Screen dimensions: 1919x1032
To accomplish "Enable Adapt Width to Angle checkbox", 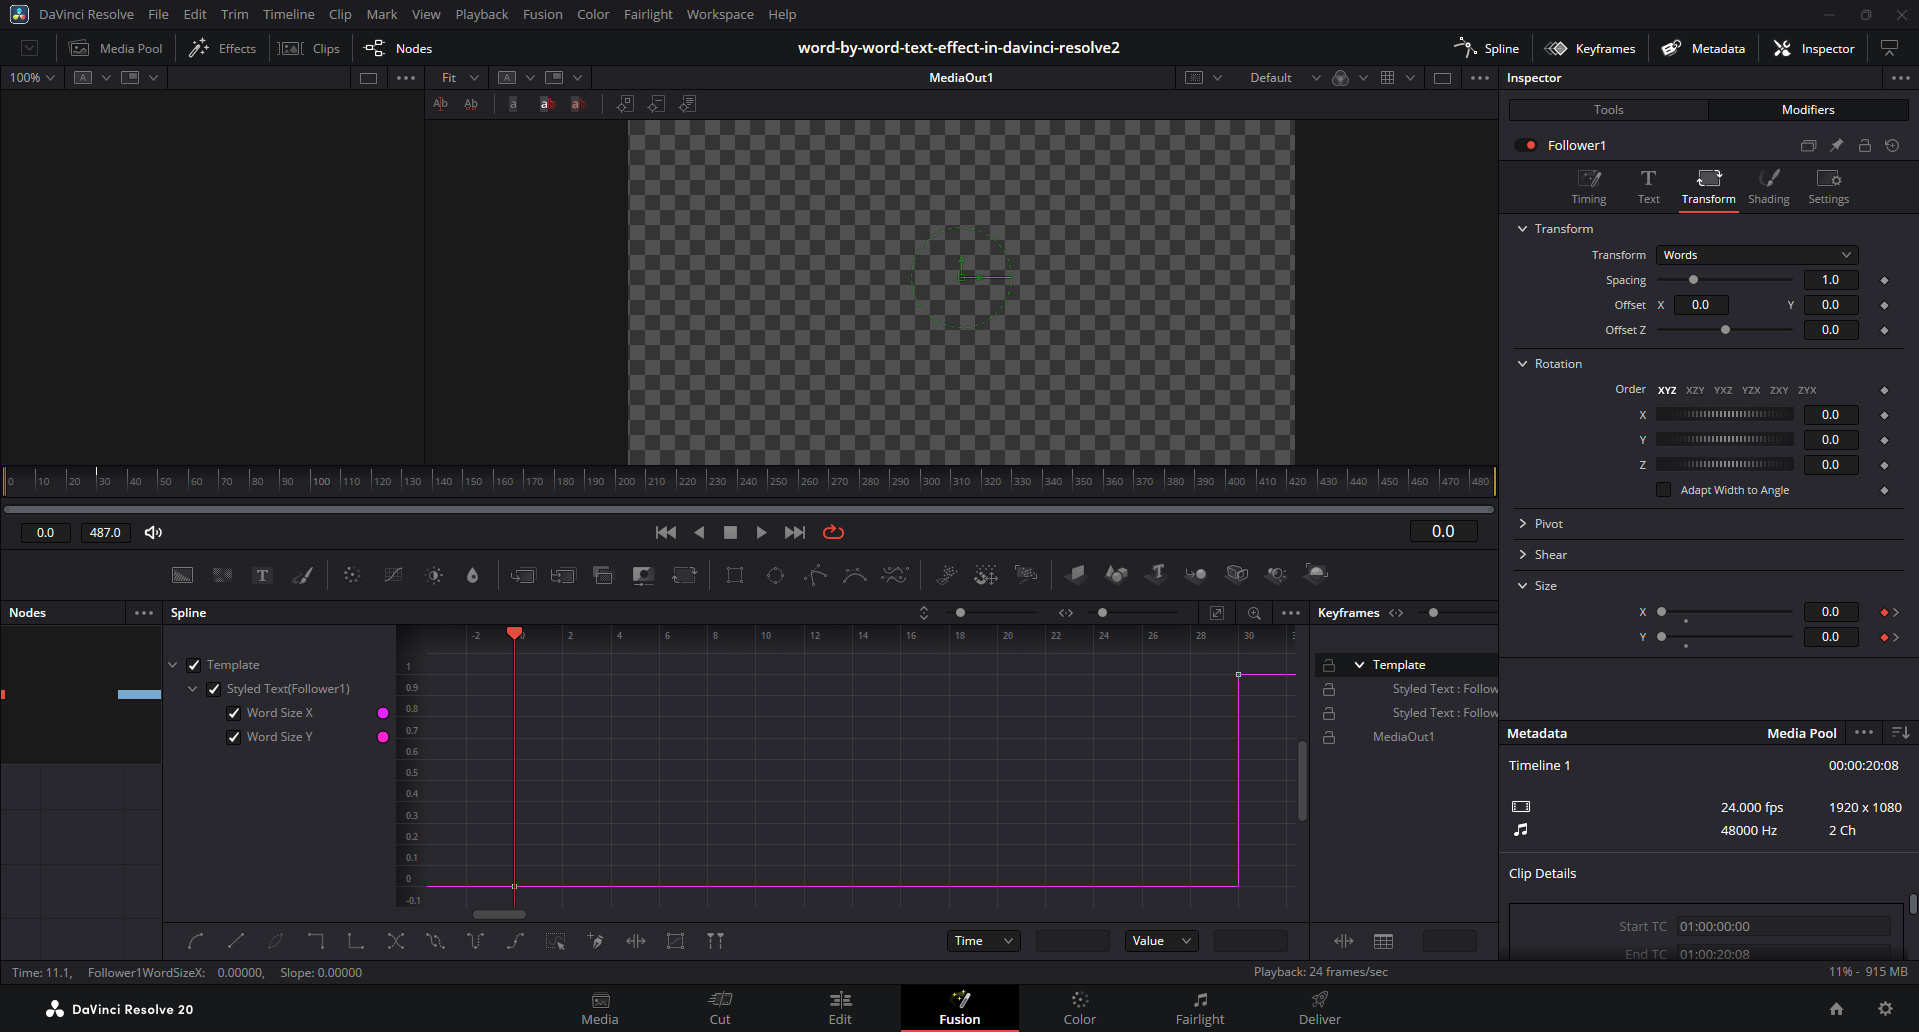I will point(1664,490).
